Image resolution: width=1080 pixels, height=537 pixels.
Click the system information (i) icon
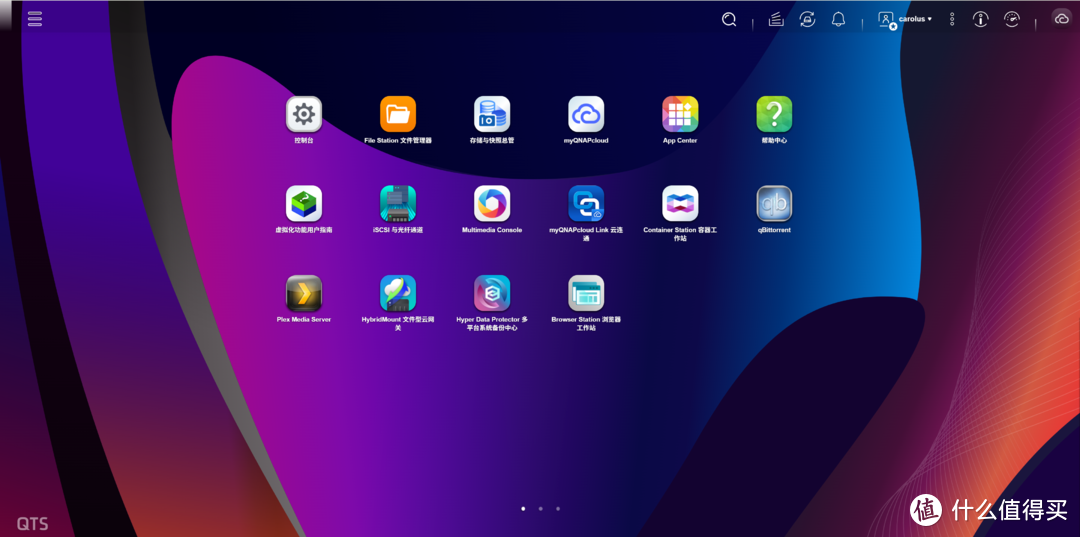pyautogui.click(x=981, y=19)
